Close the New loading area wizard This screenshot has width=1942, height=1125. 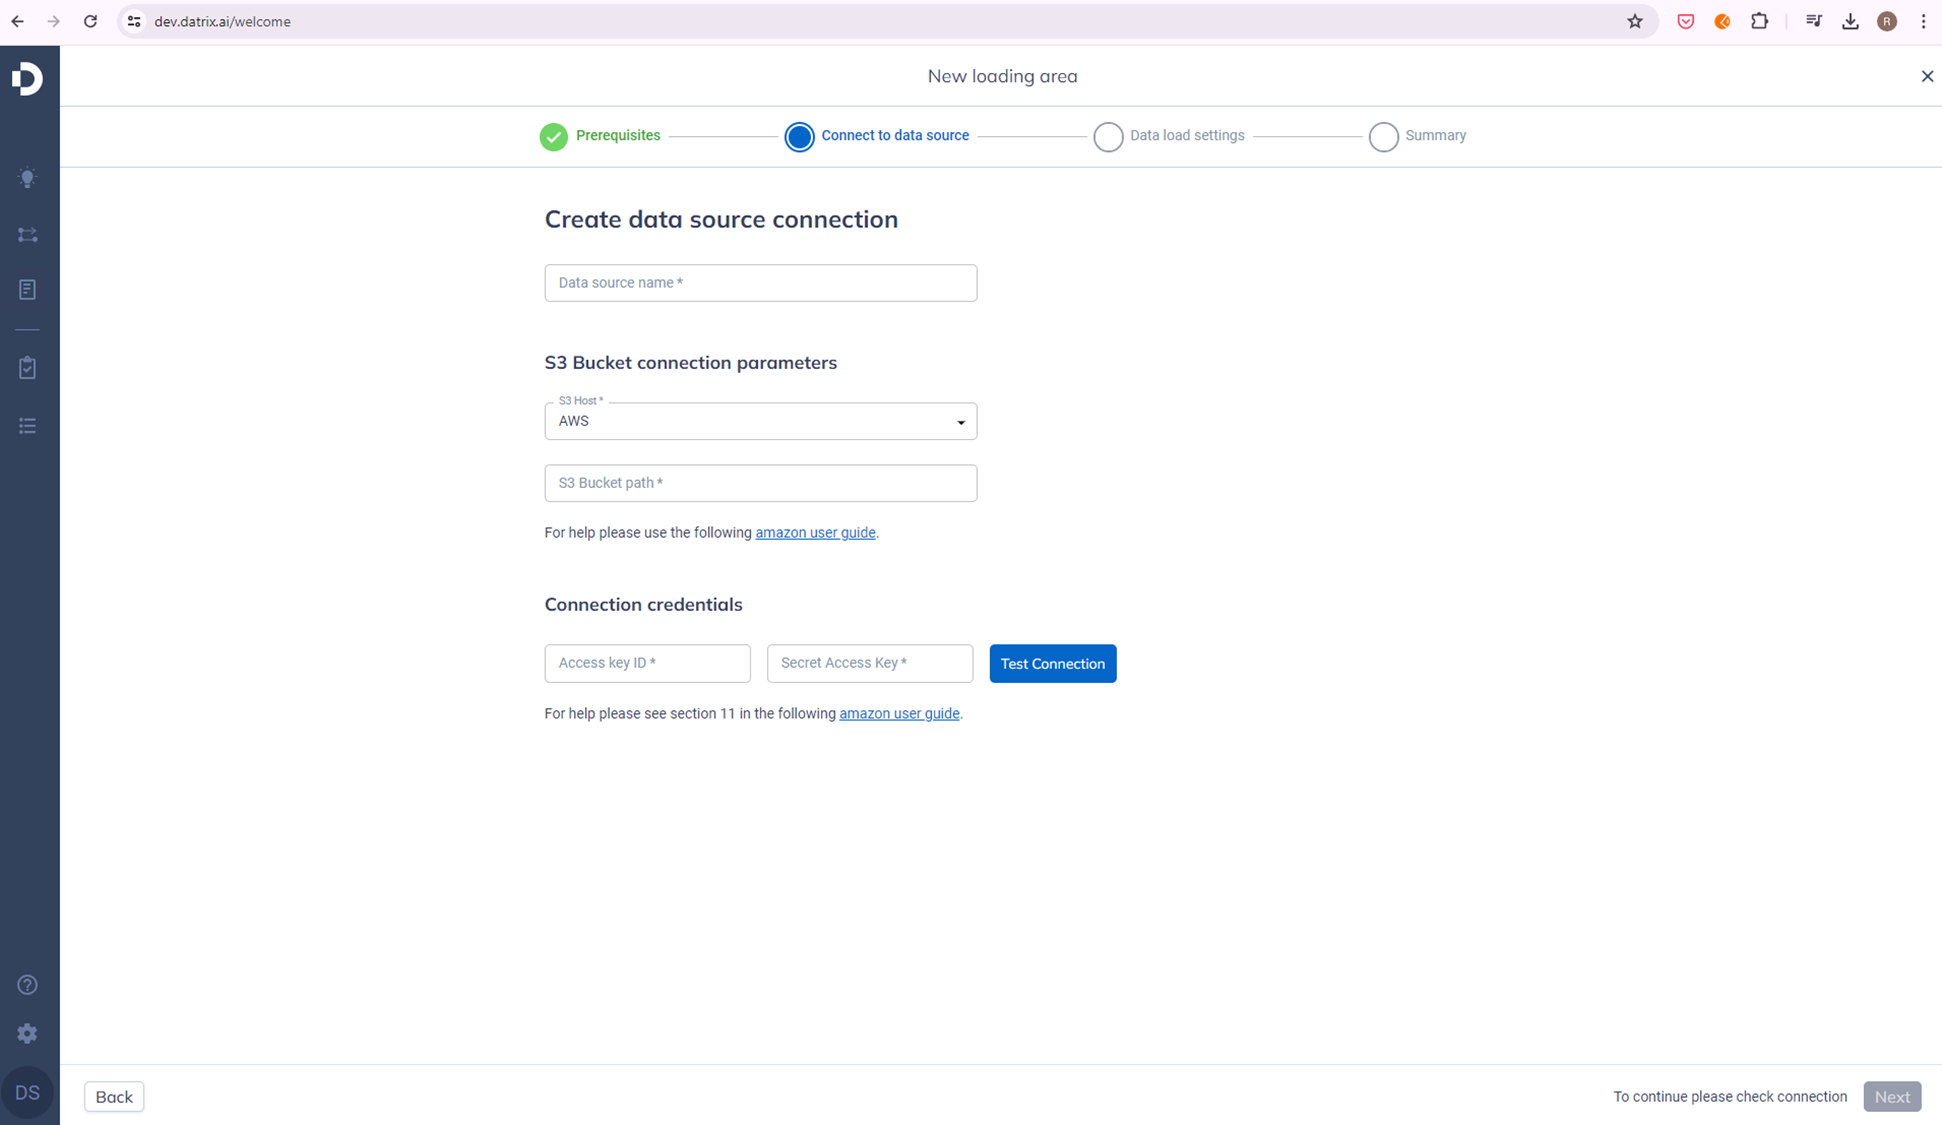pos(1927,76)
